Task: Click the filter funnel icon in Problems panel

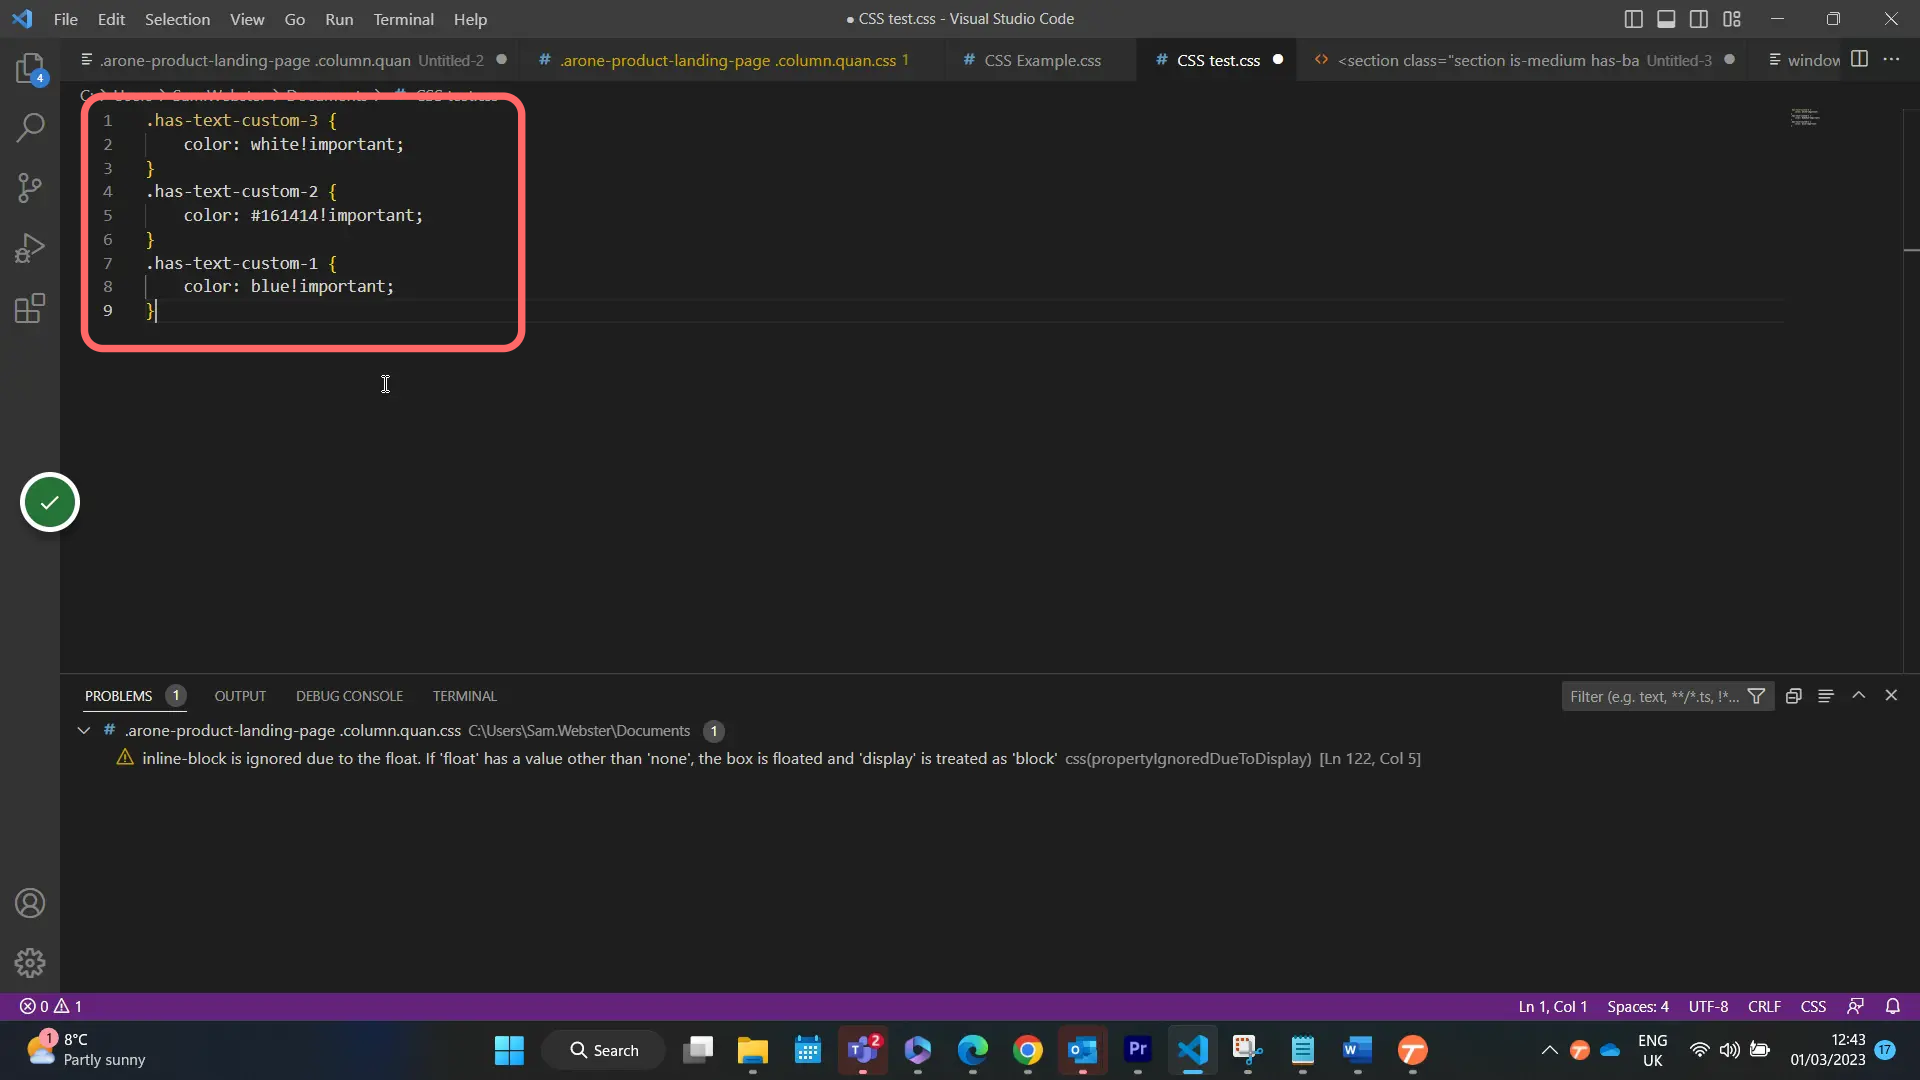Action: pos(1756,696)
